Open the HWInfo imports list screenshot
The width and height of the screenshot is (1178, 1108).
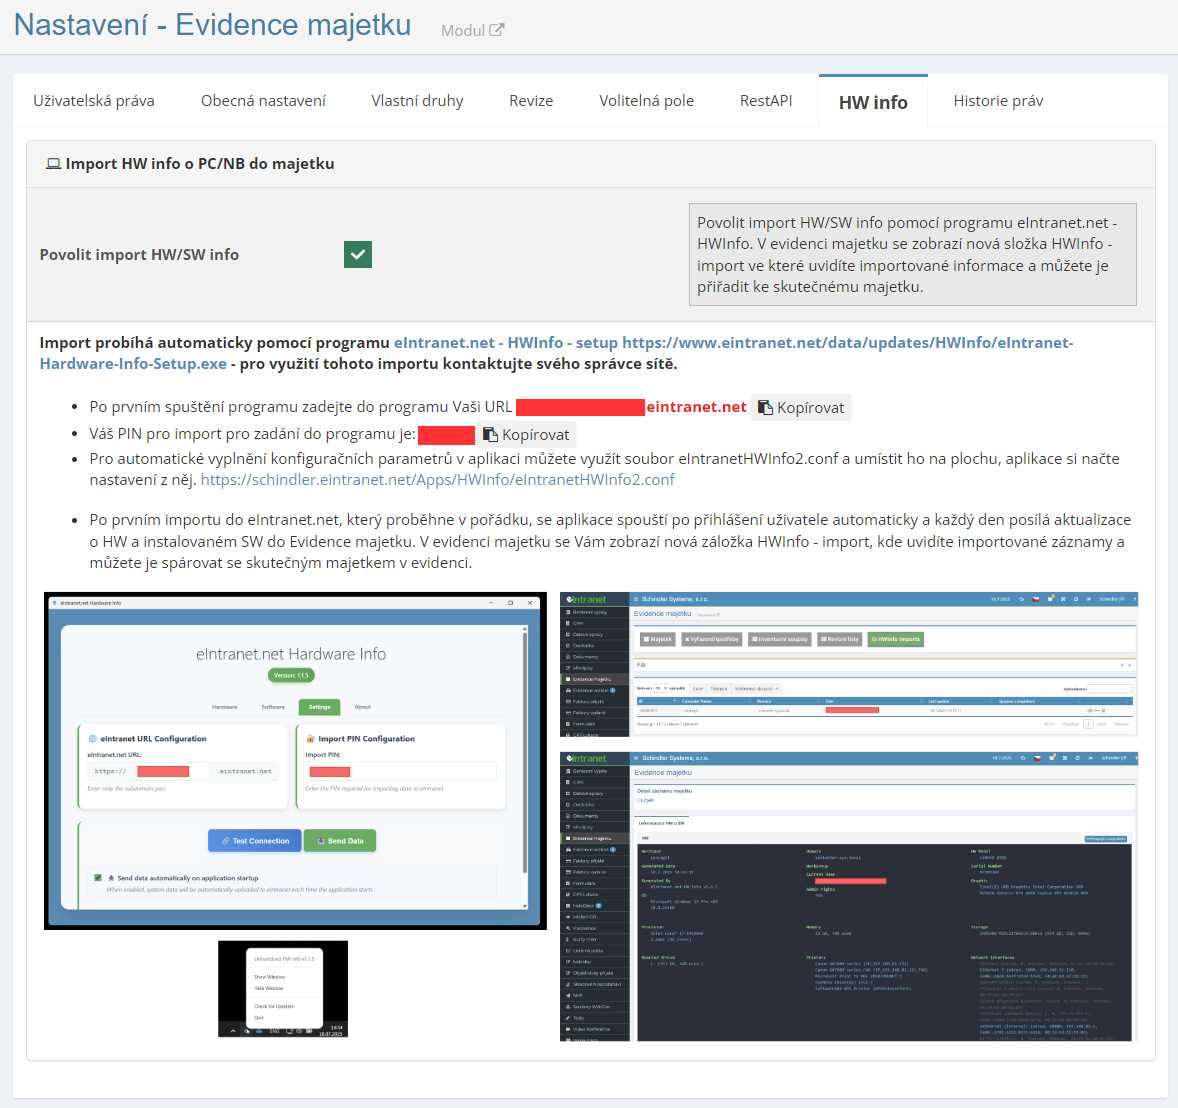[849, 664]
